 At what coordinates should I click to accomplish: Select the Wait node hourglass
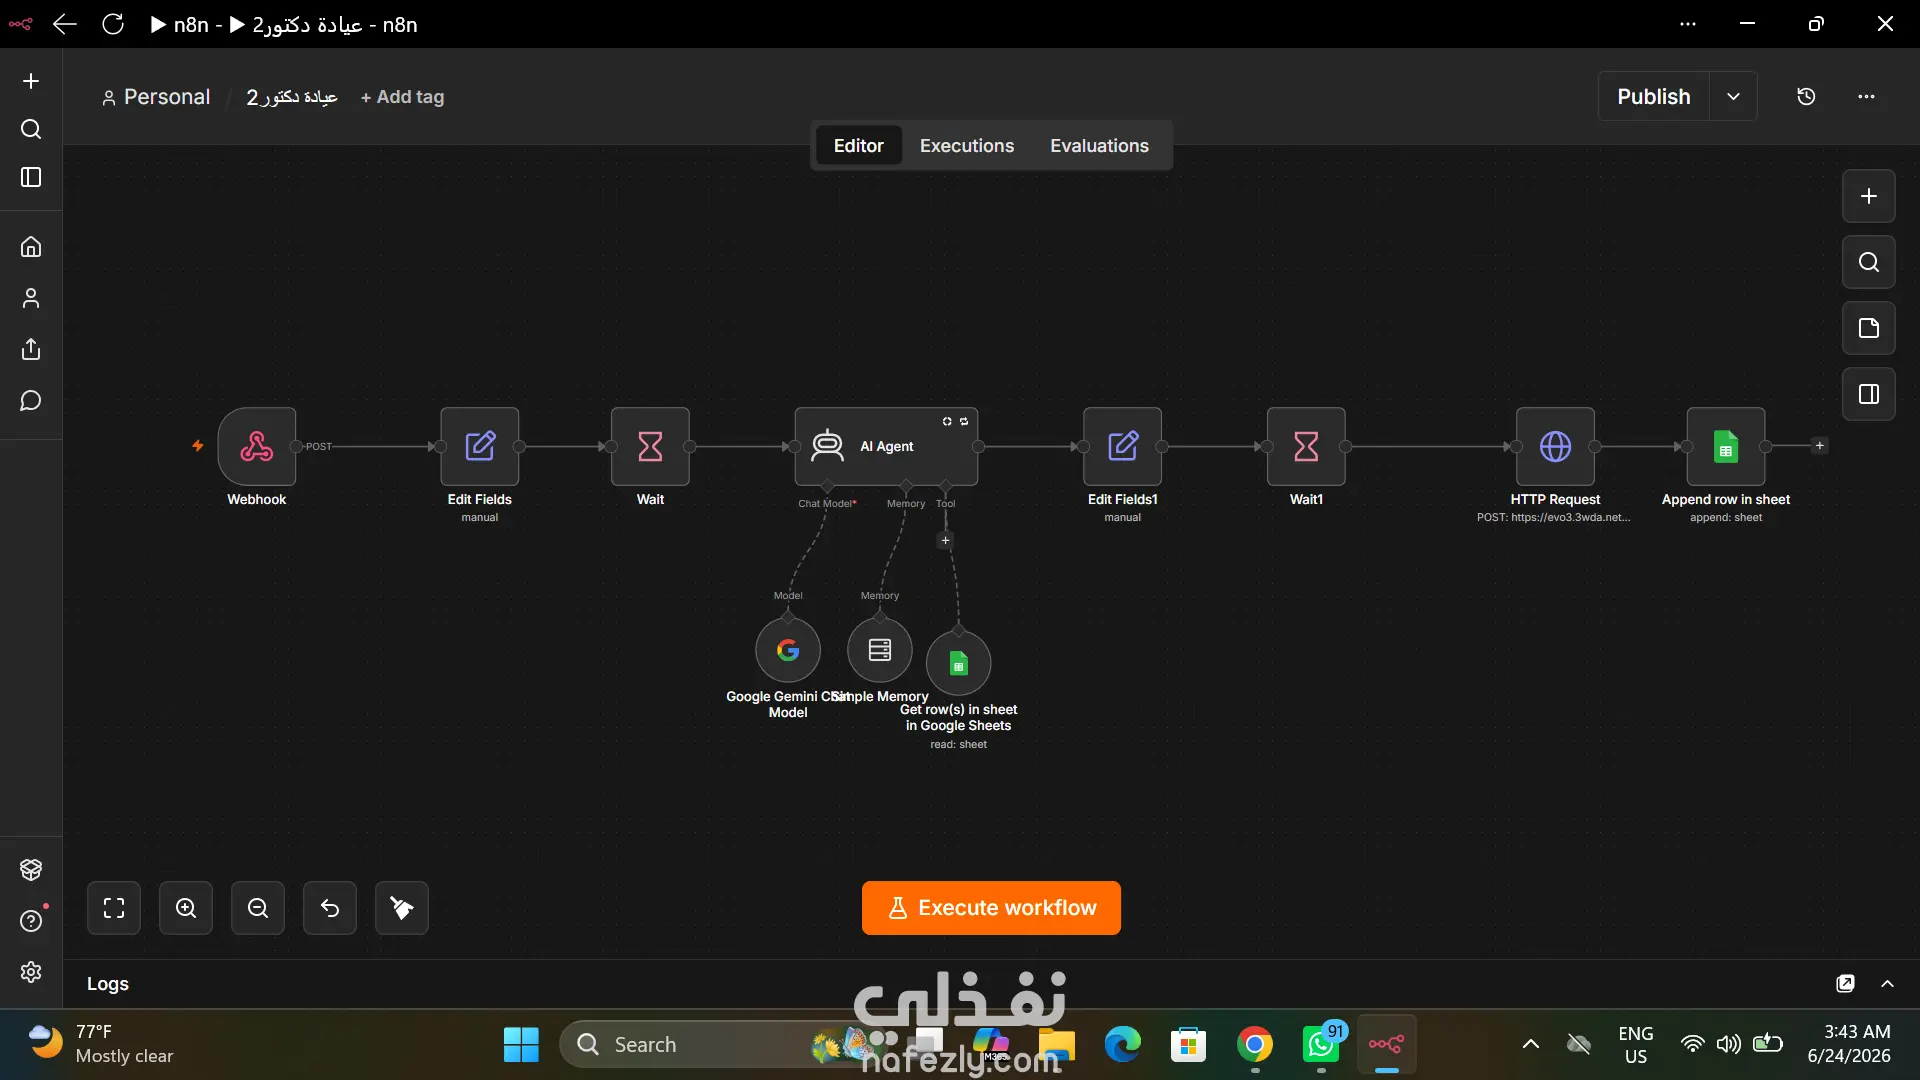point(650,446)
